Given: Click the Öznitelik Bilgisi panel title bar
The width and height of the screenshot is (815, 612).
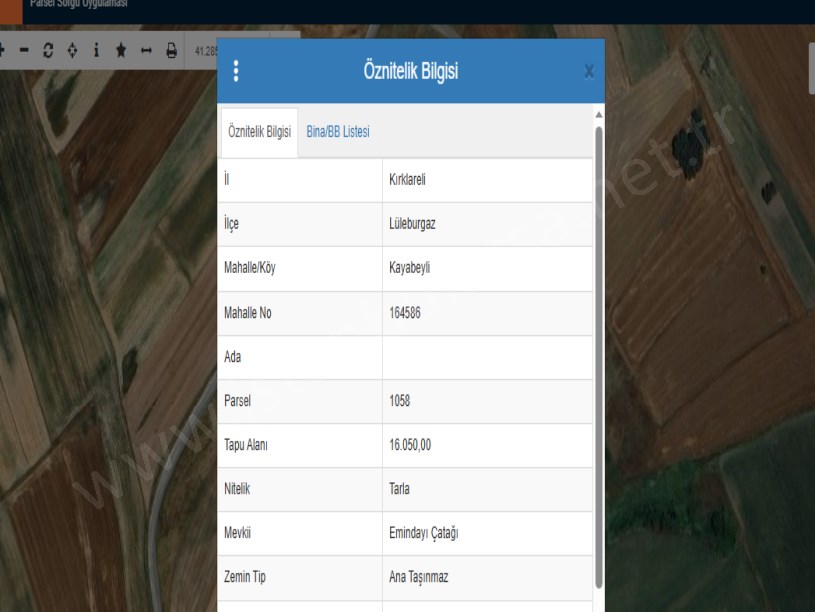Looking at the screenshot, I should coord(411,71).
